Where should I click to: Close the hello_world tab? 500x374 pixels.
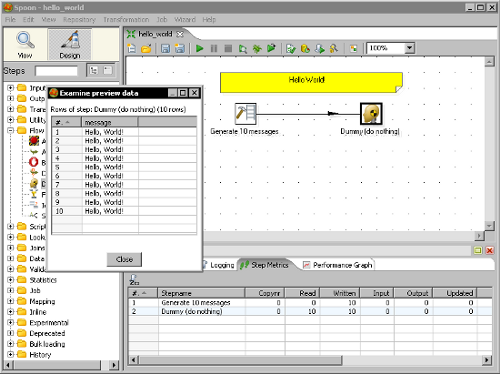pyautogui.click(x=180, y=34)
